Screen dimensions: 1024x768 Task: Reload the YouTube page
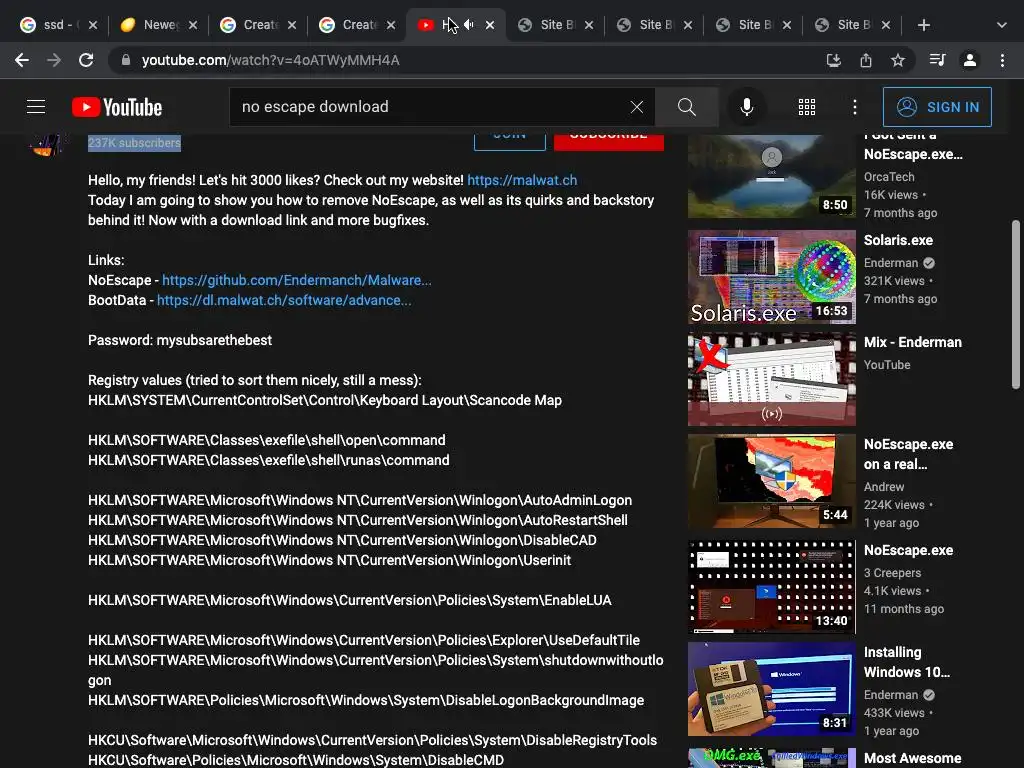[x=86, y=60]
